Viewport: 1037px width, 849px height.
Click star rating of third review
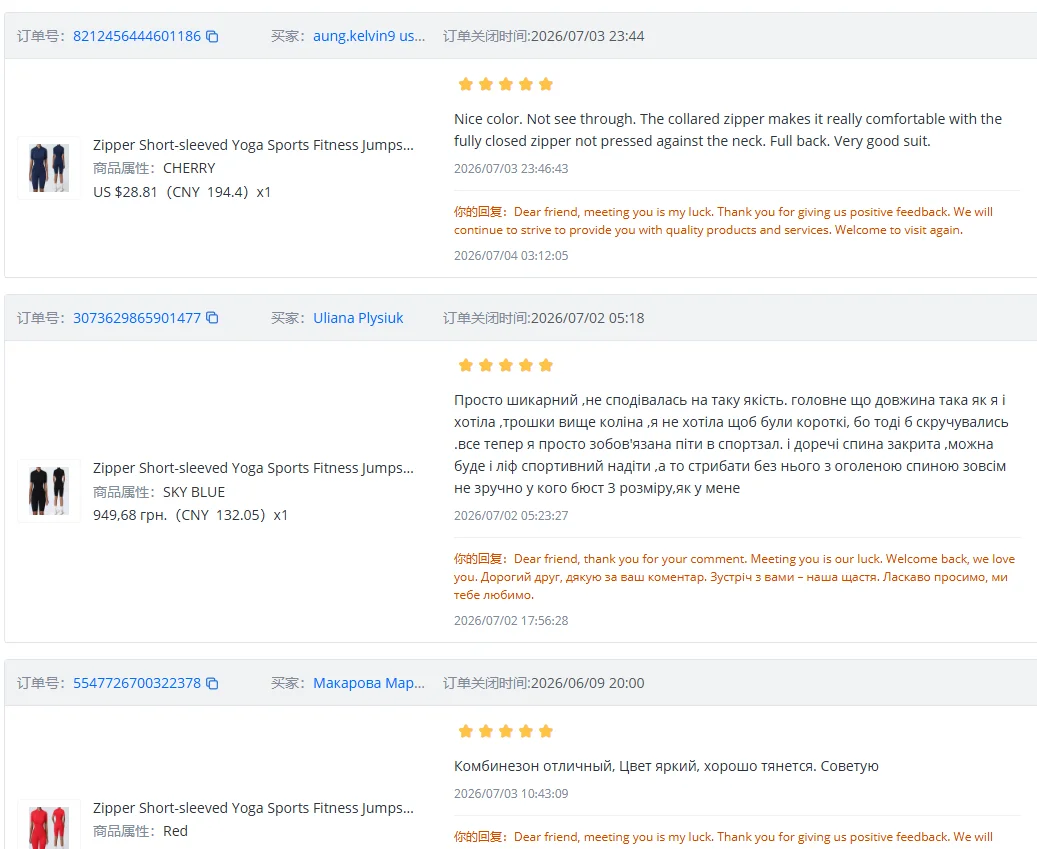point(505,731)
